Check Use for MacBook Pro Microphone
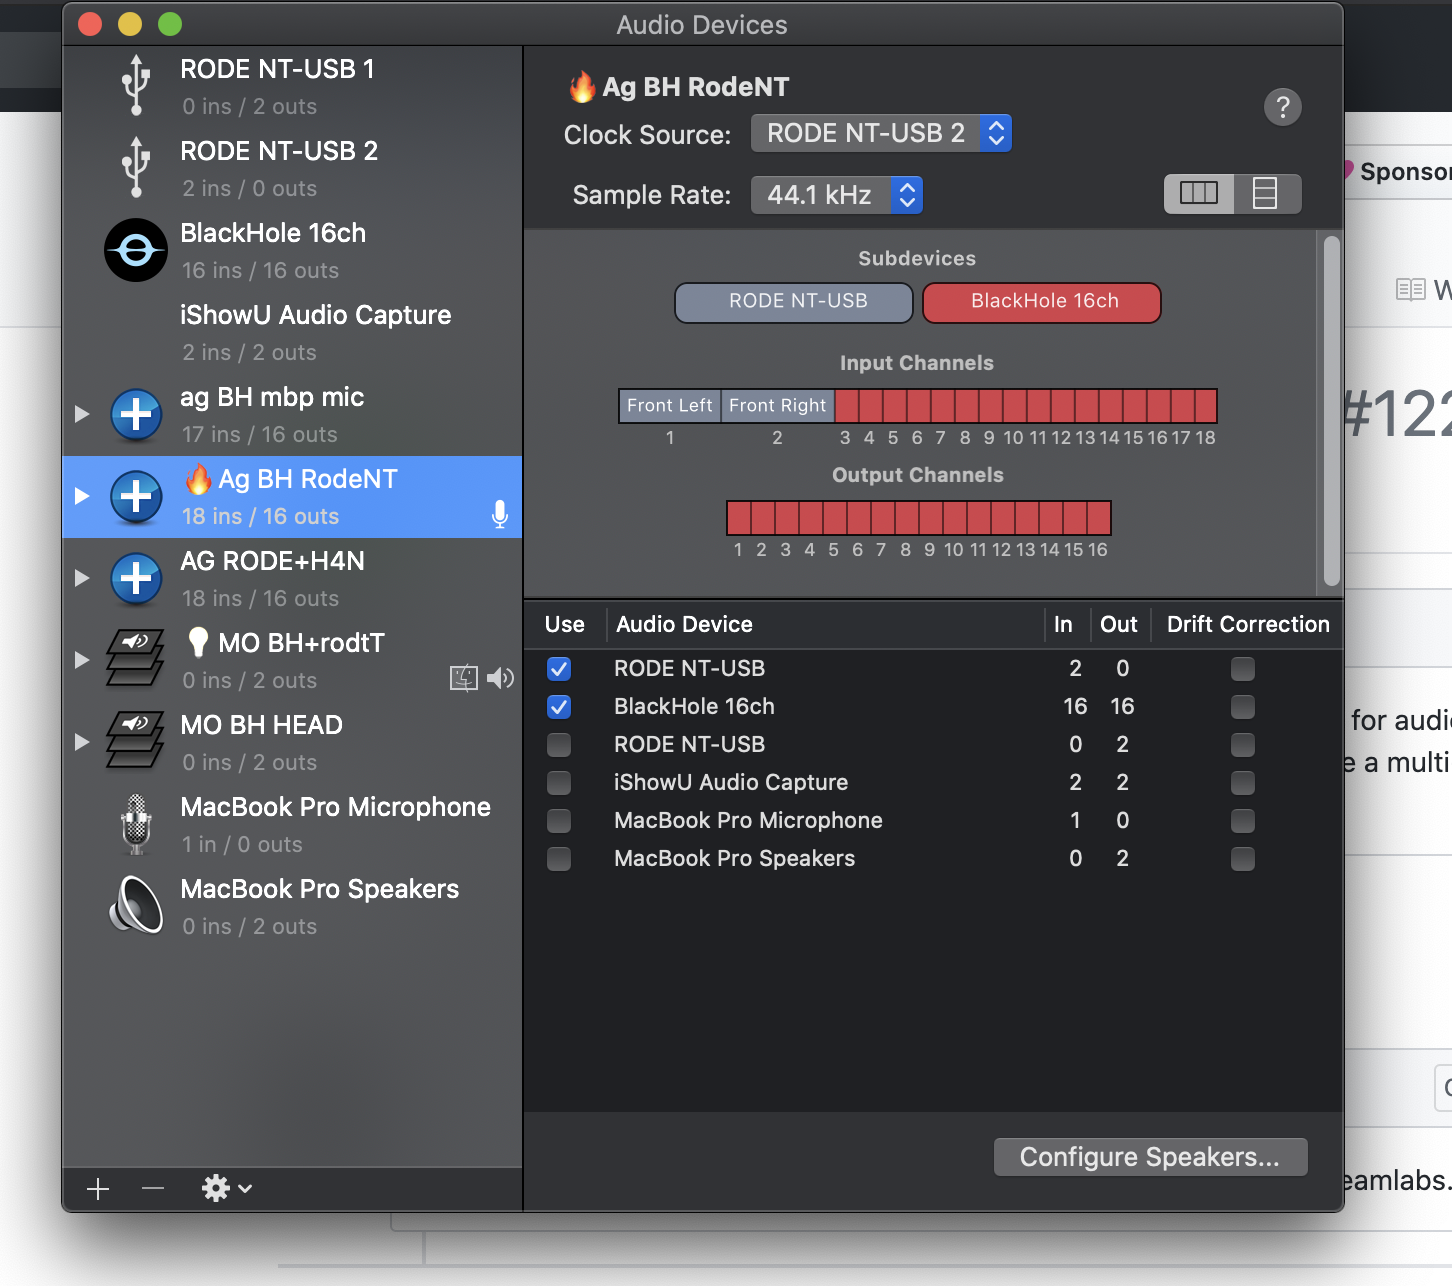 click(x=559, y=821)
